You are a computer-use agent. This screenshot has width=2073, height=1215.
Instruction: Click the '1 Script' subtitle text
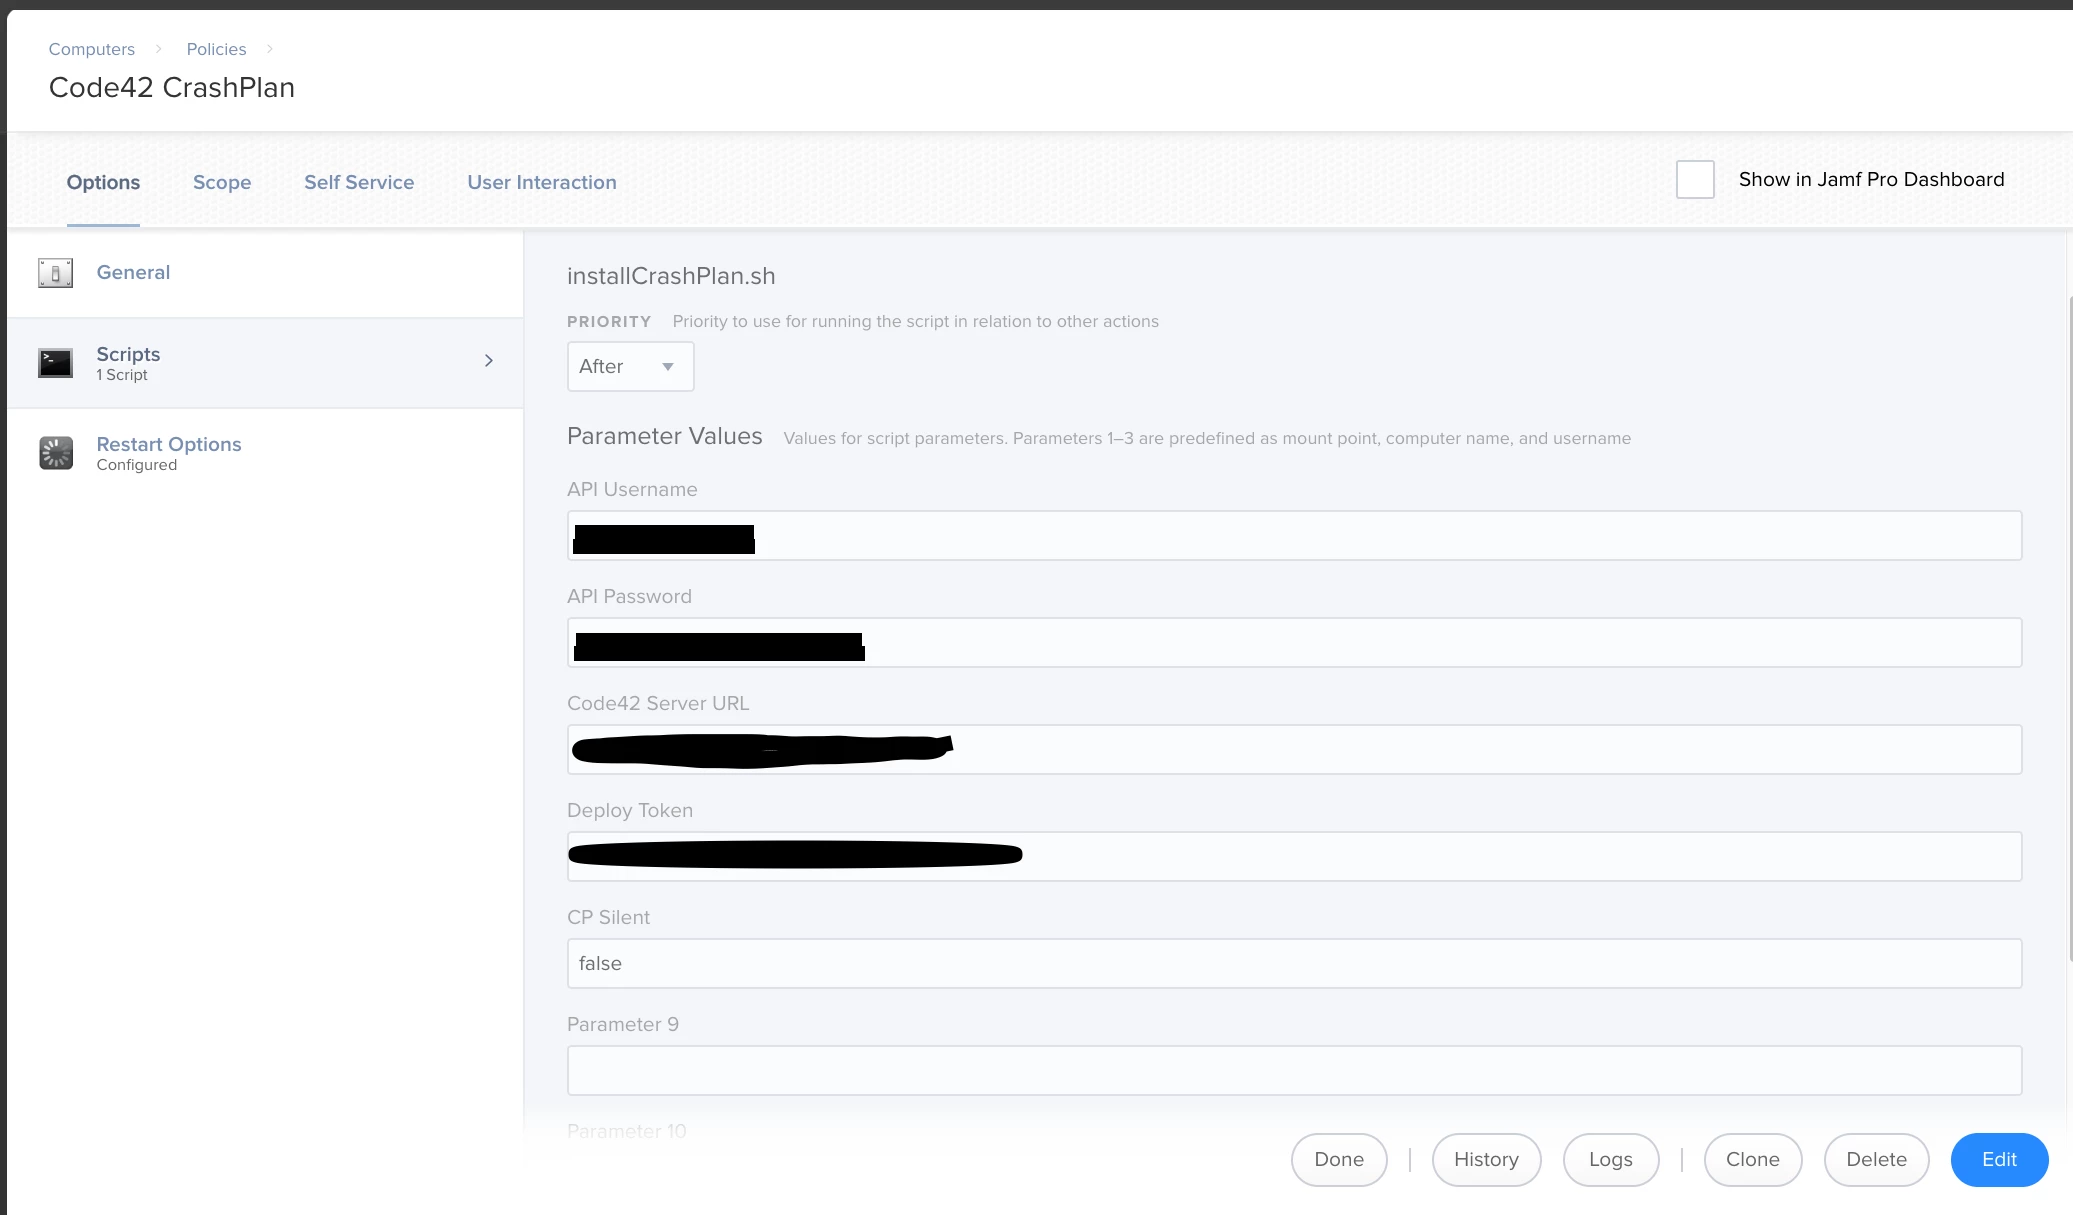click(122, 375)
